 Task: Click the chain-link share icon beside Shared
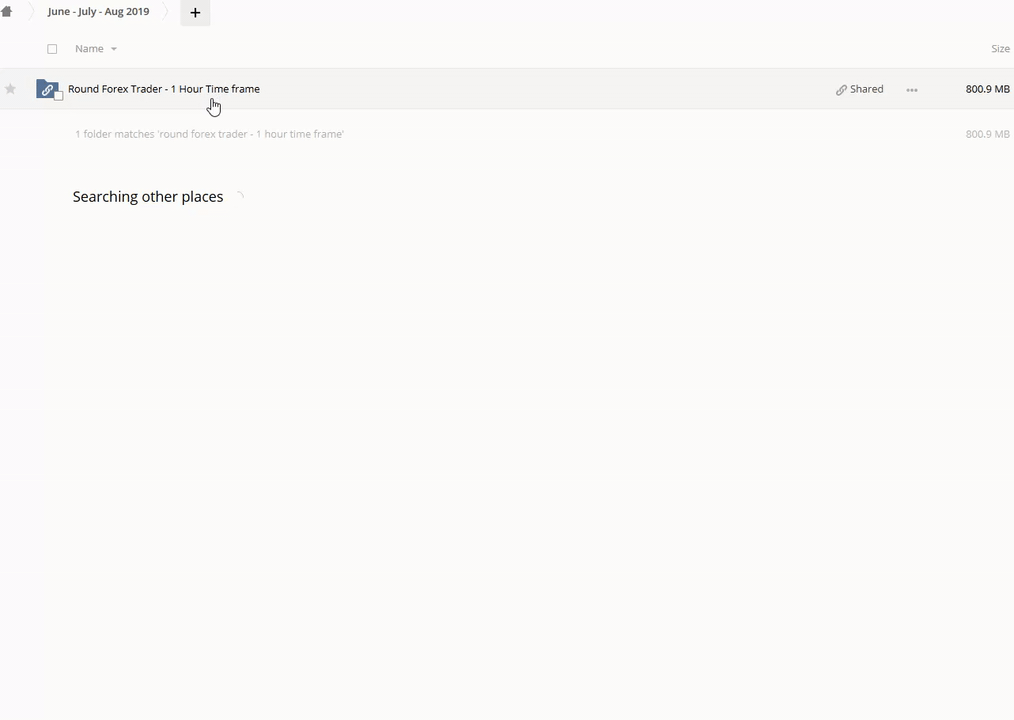point(841,90)
